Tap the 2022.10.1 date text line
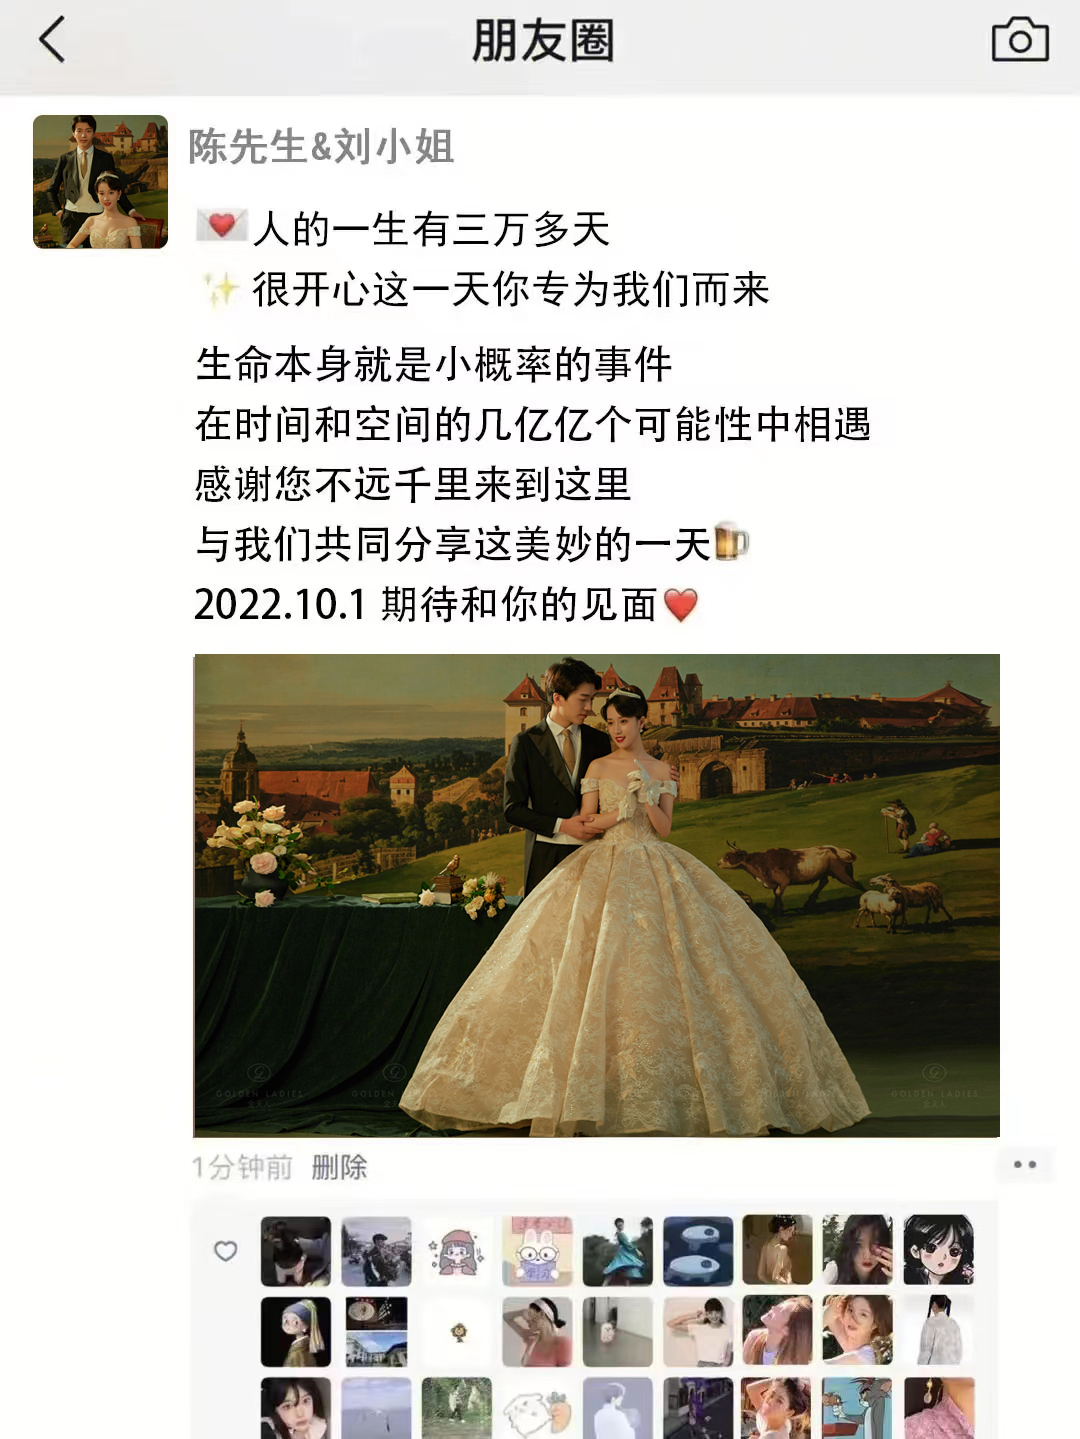 [446, 604]
